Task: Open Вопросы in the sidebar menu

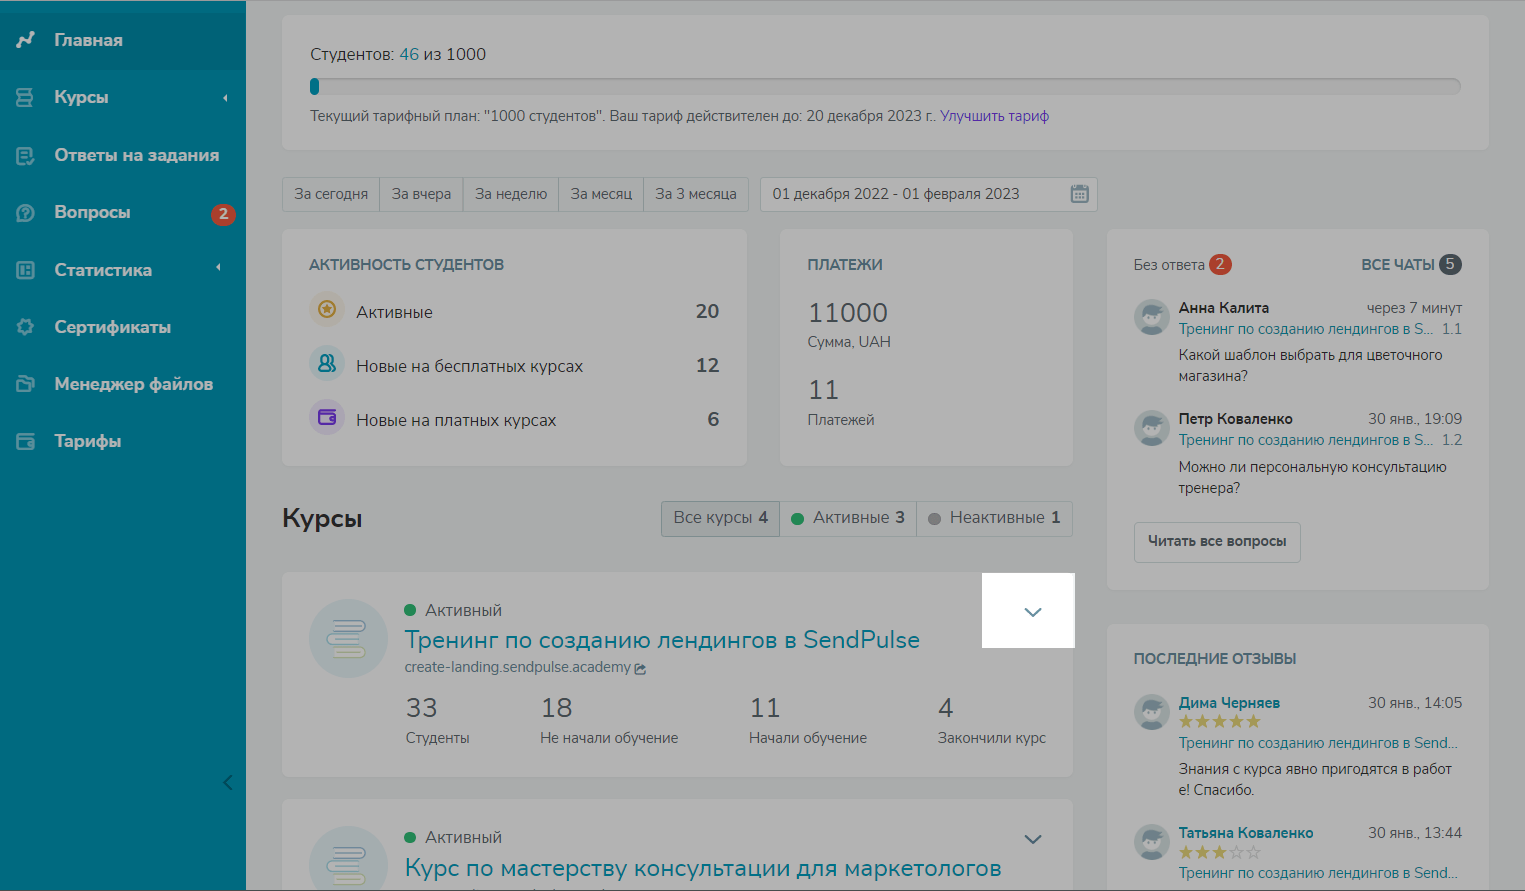Action: [92, 213]
